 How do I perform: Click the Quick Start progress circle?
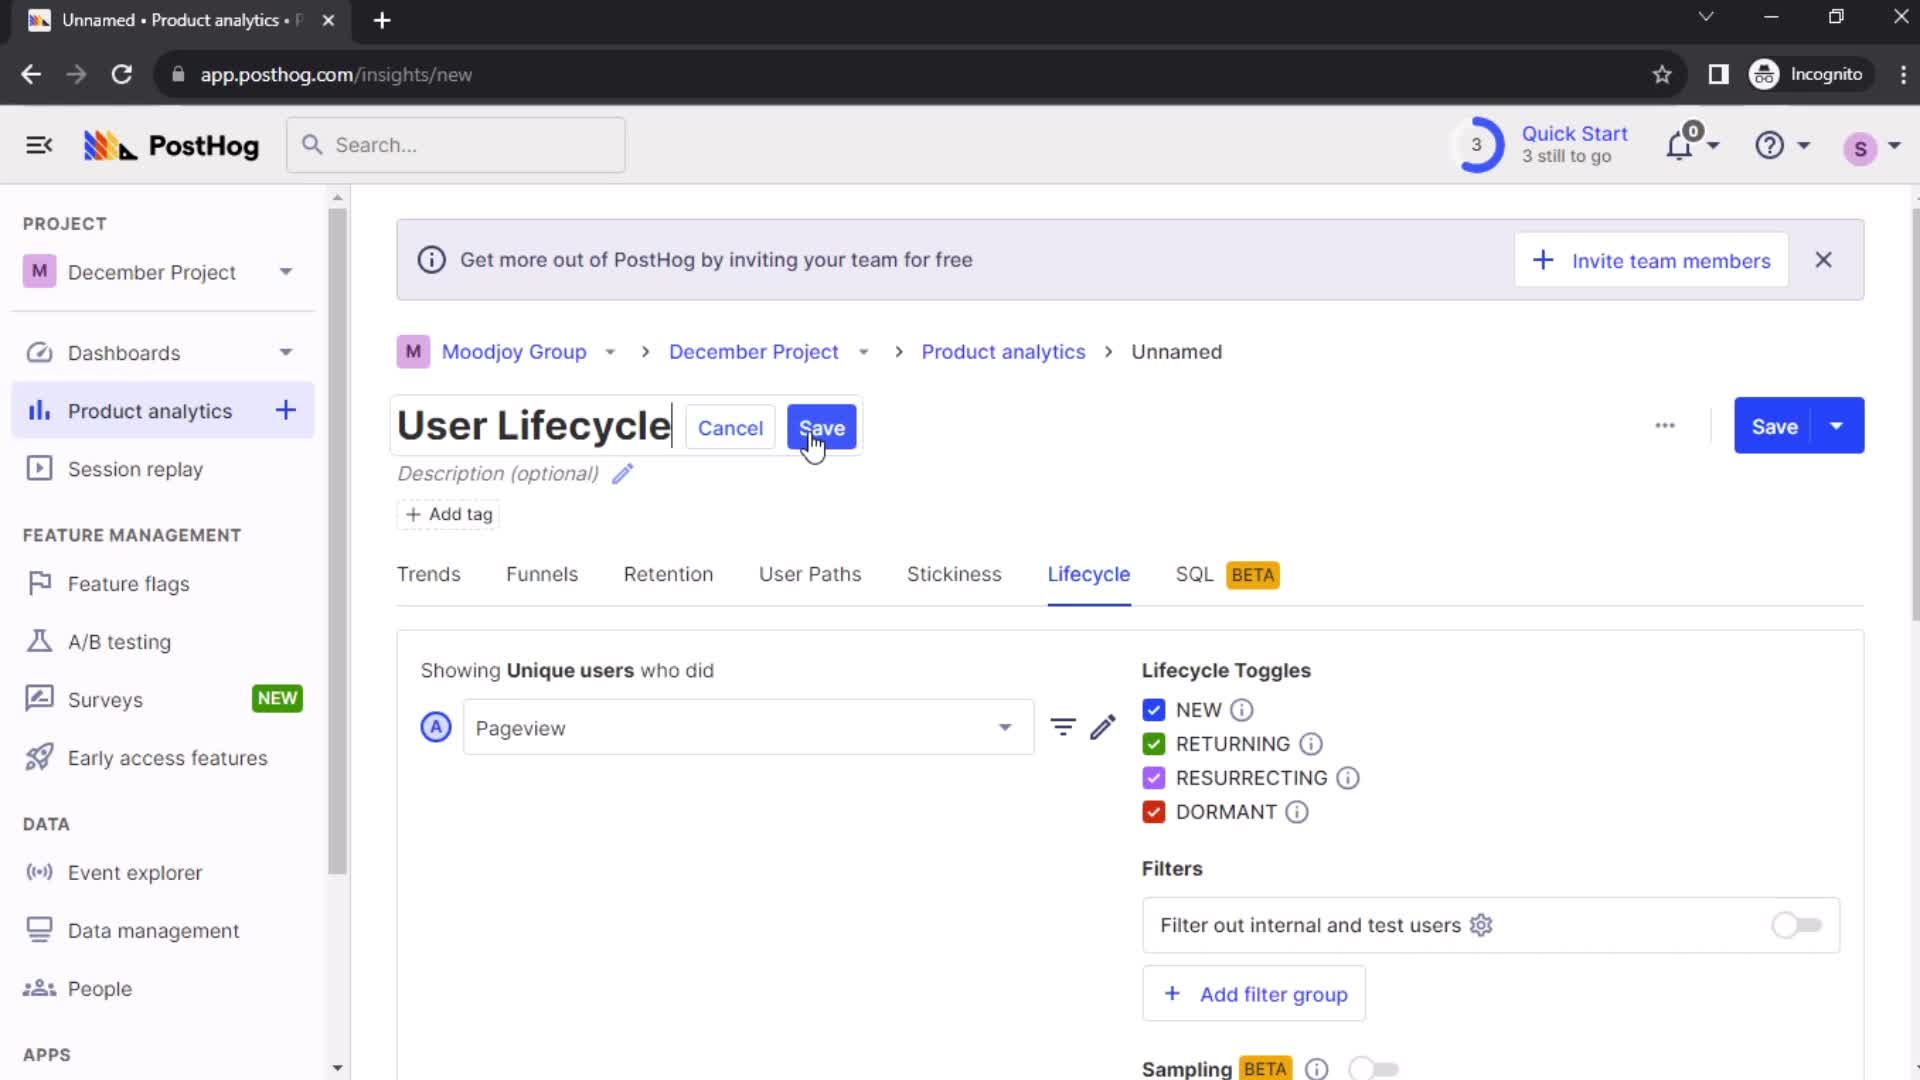[1476, 145]
